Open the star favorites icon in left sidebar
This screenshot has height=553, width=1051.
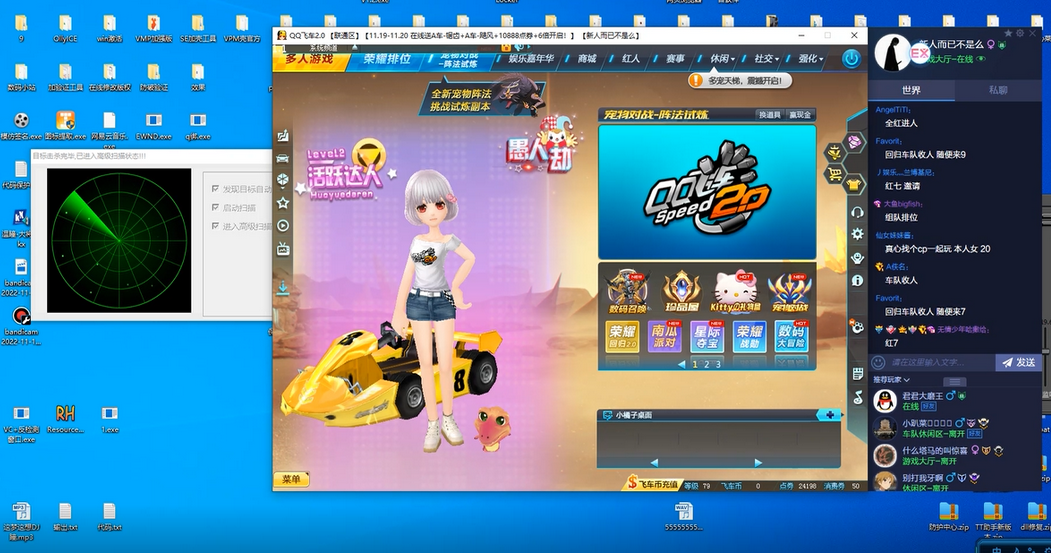283,203
